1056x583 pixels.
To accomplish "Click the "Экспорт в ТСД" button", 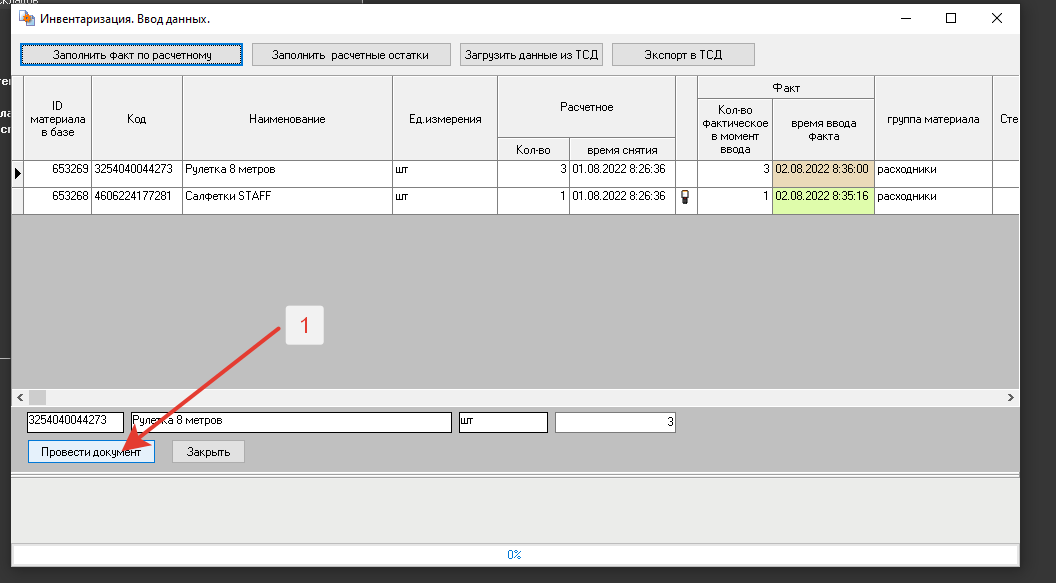I will point(683,55).
